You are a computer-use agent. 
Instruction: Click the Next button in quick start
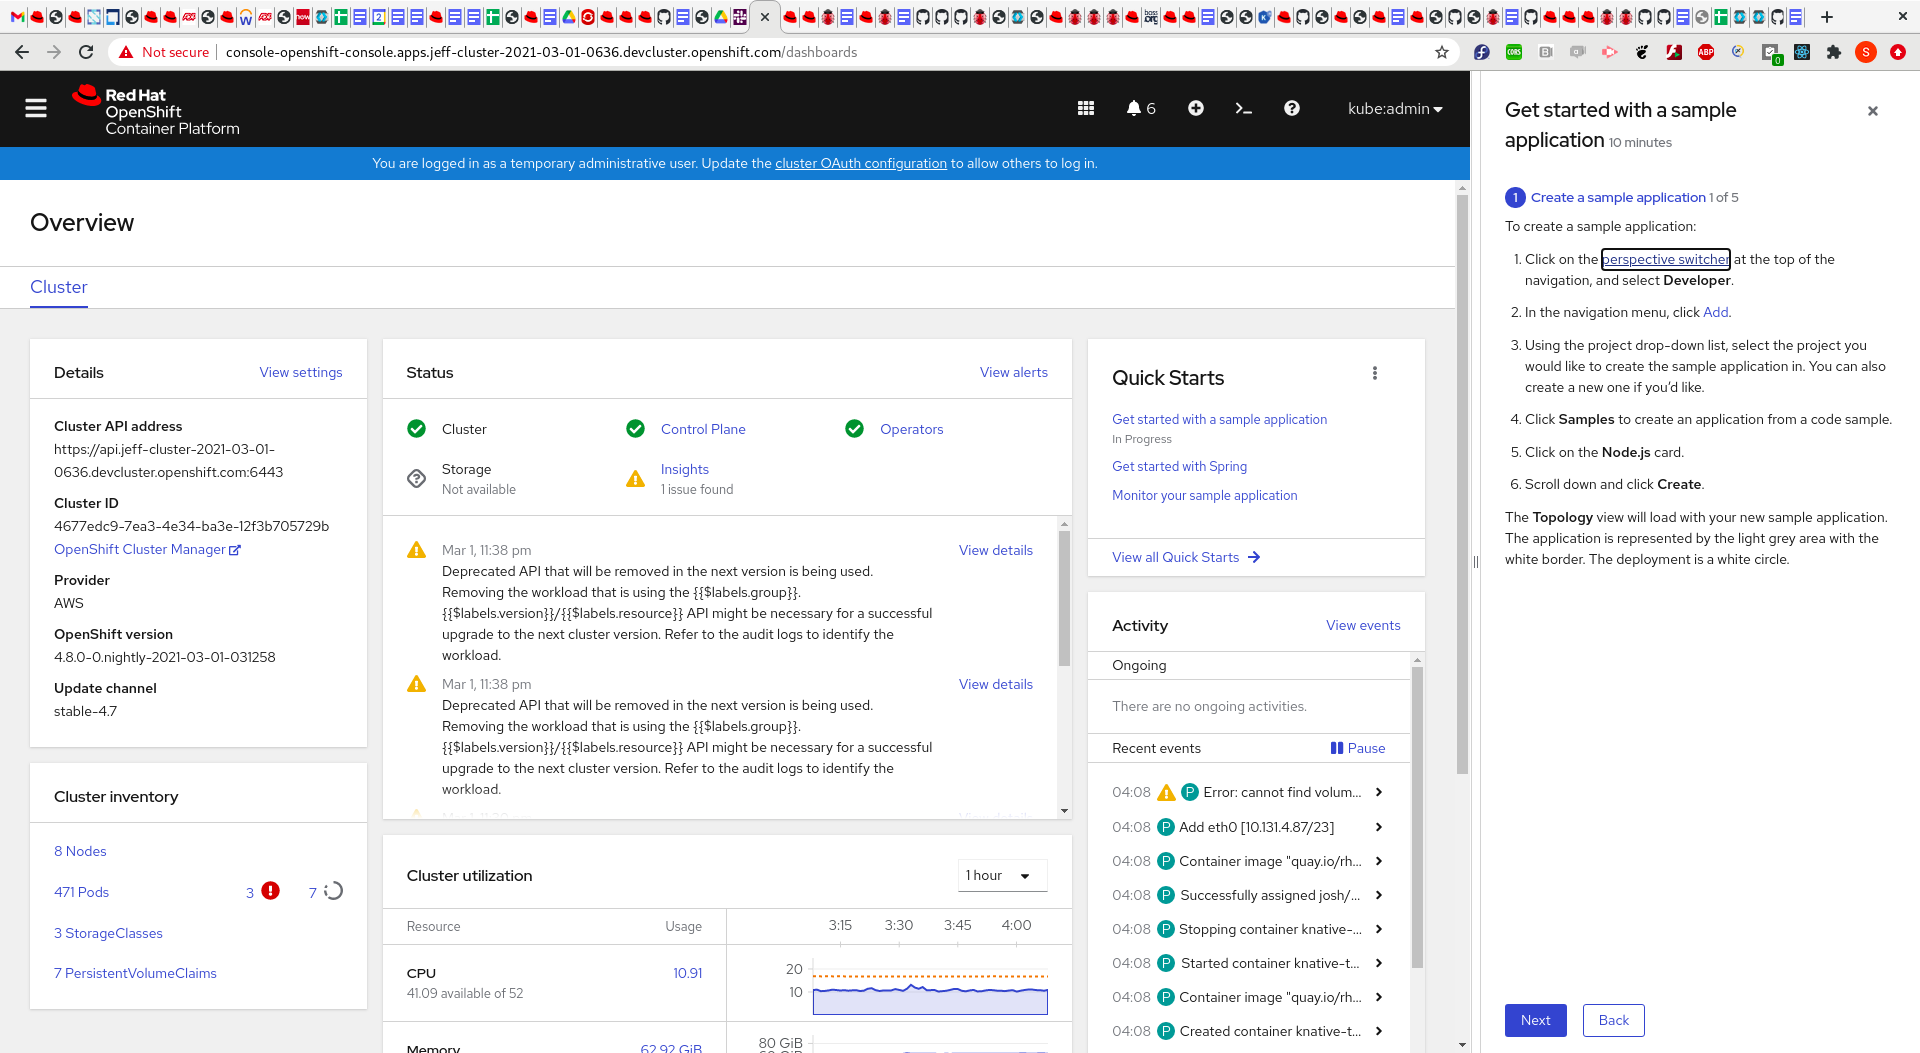coord(1535,1021)
